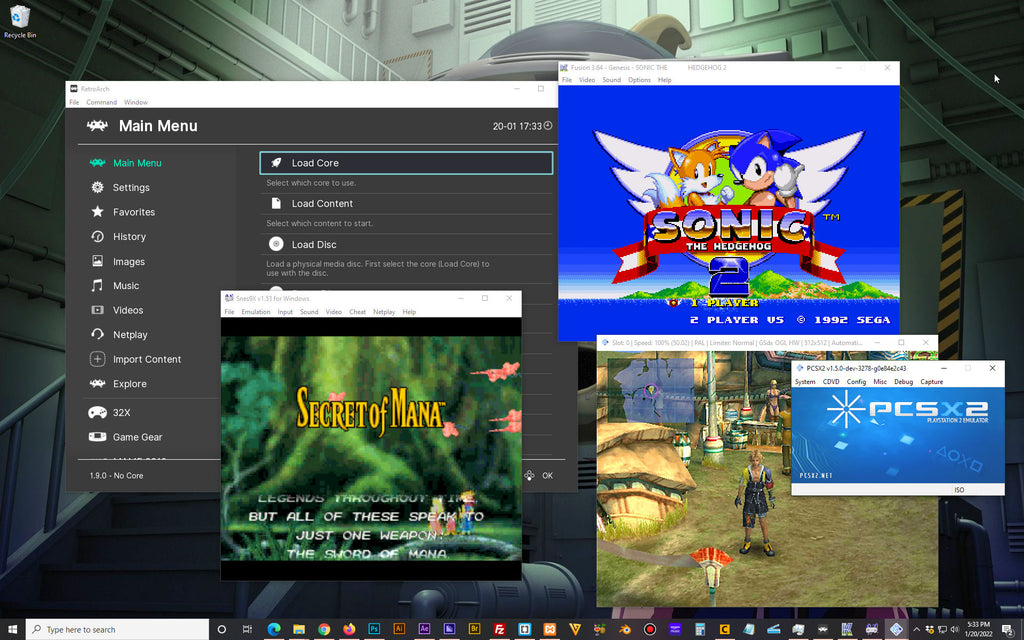Expand the Netplay menu in Snes9X

point(384,312)
